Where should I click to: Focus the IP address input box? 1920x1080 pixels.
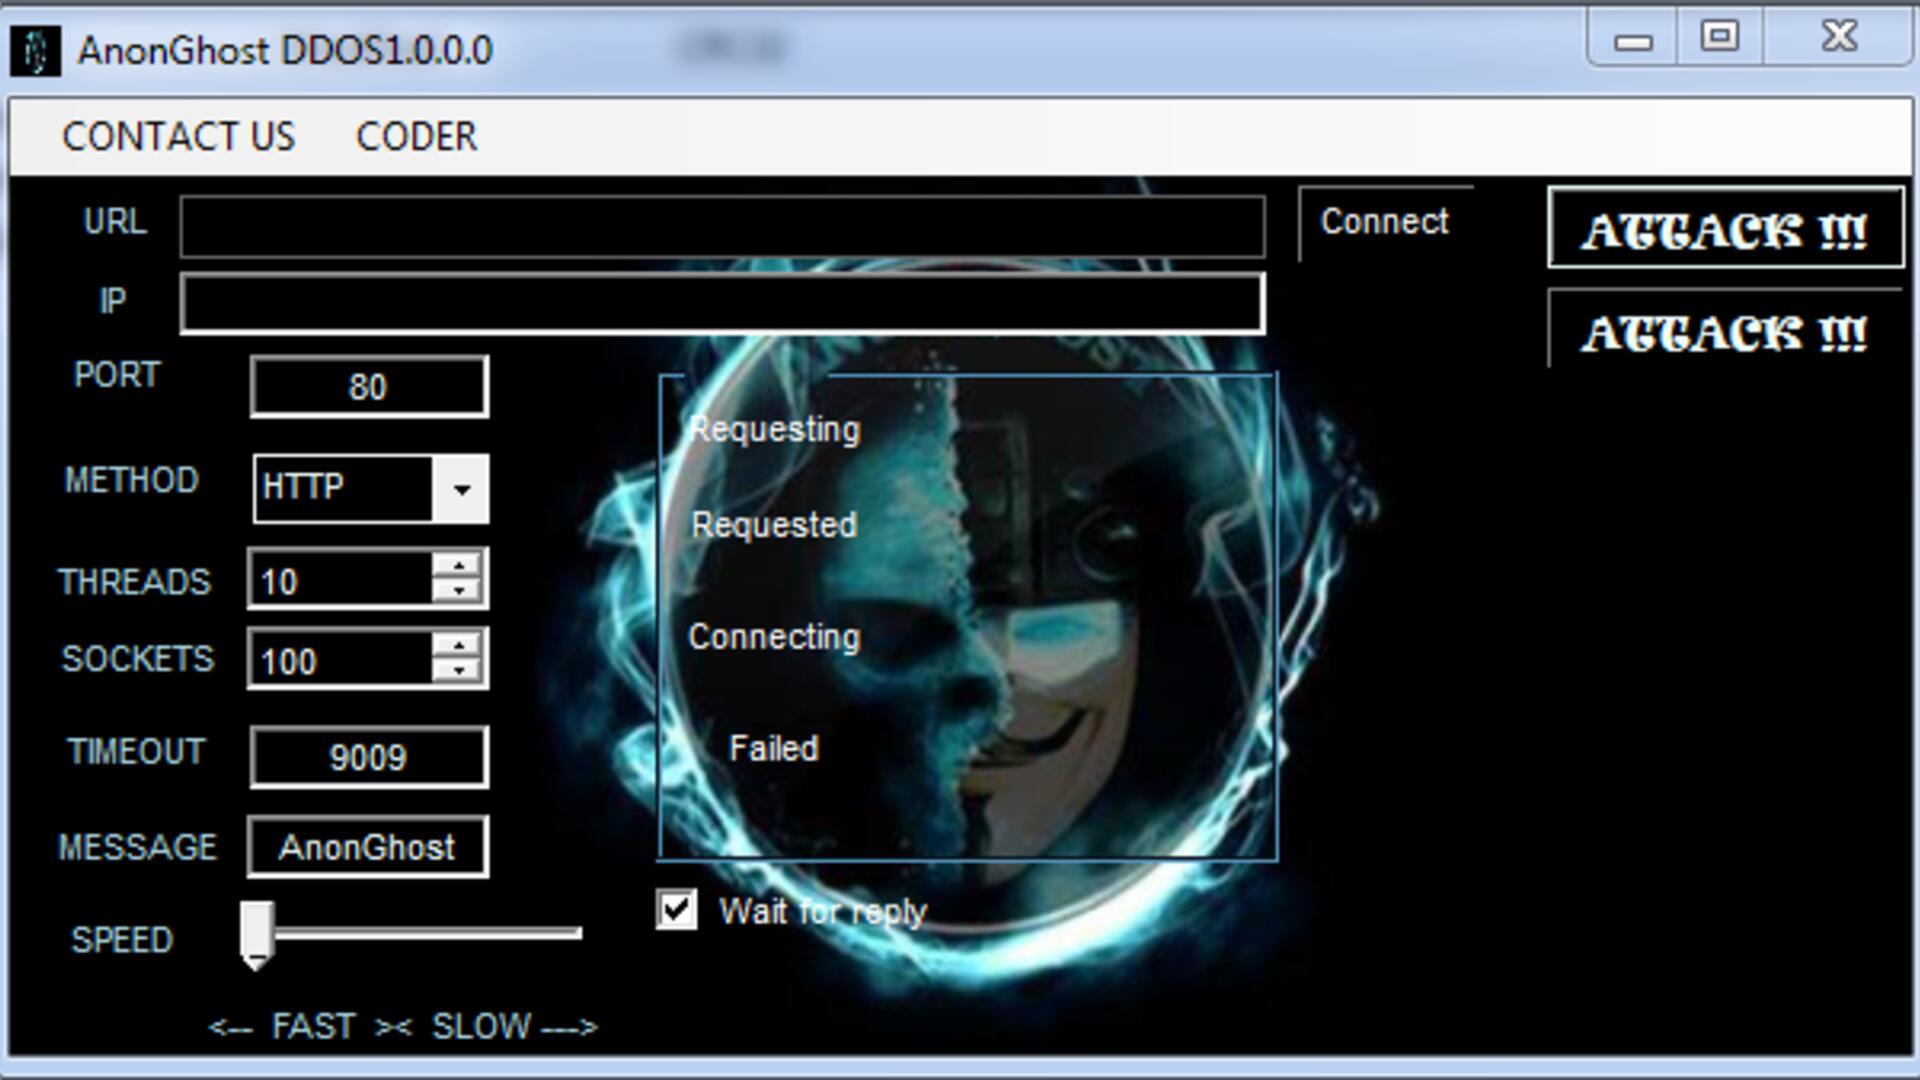pyautogui.click(x=722, y=303)
